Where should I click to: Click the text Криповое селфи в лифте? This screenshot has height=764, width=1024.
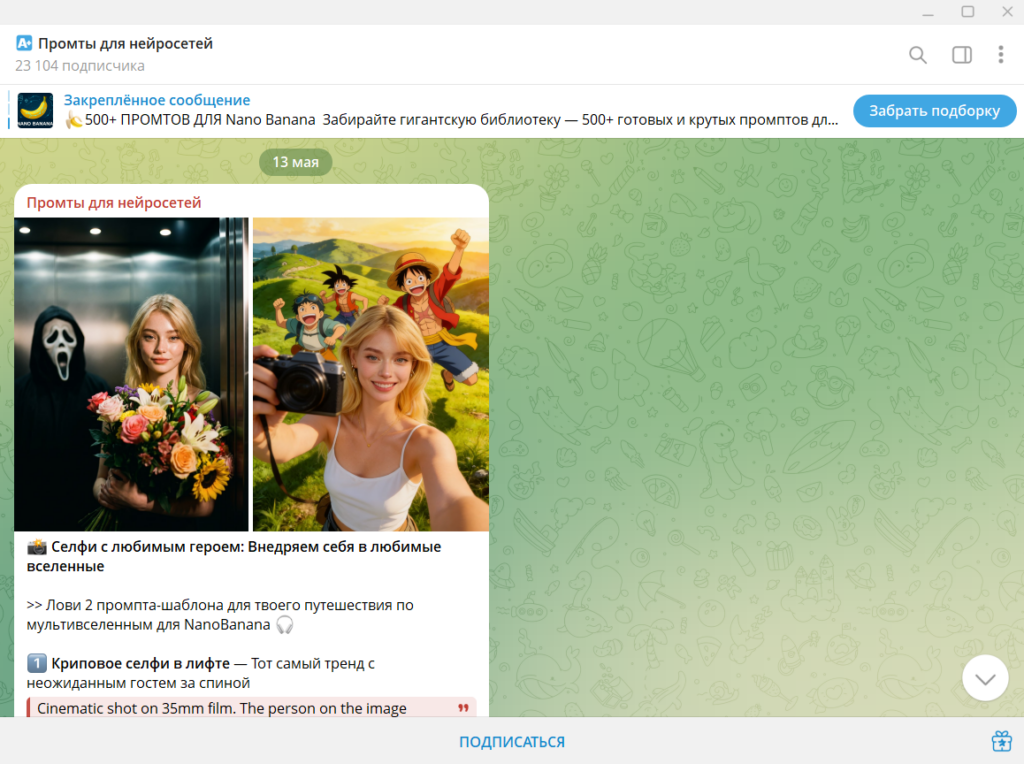tap(140, 663)
